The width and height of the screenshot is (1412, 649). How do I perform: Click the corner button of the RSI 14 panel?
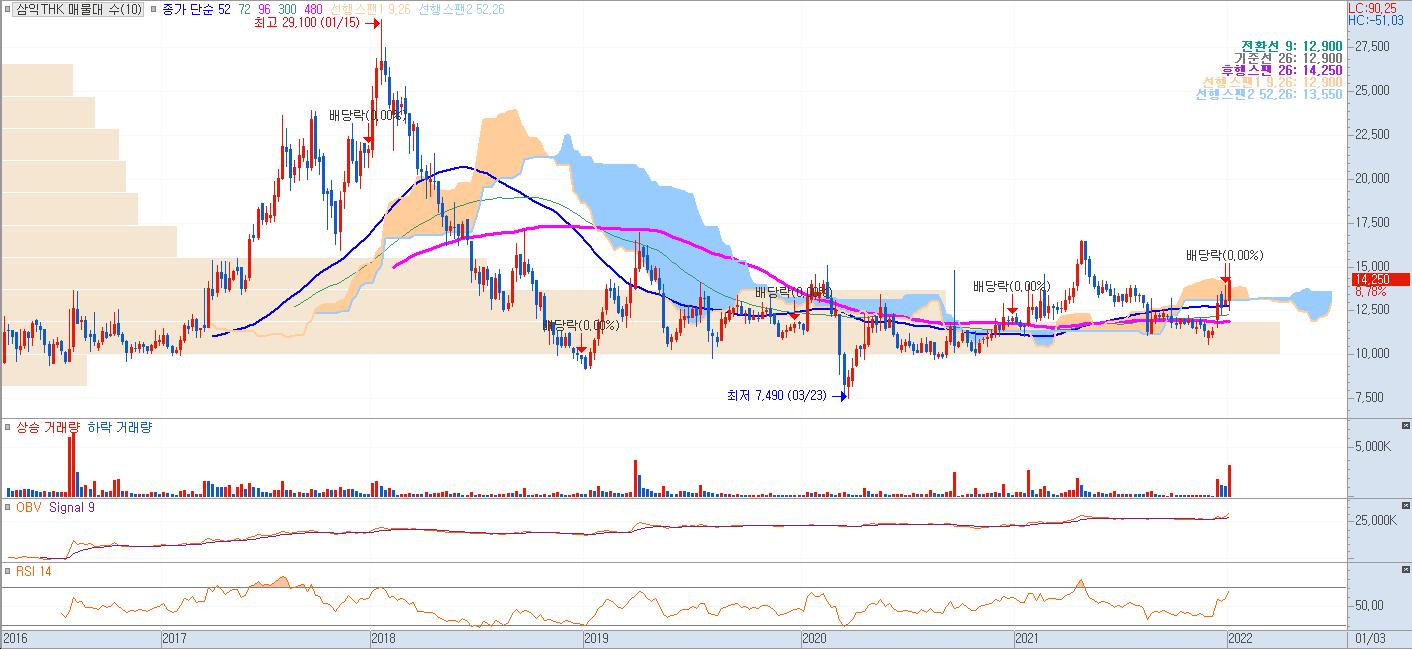pos(1405,570)
